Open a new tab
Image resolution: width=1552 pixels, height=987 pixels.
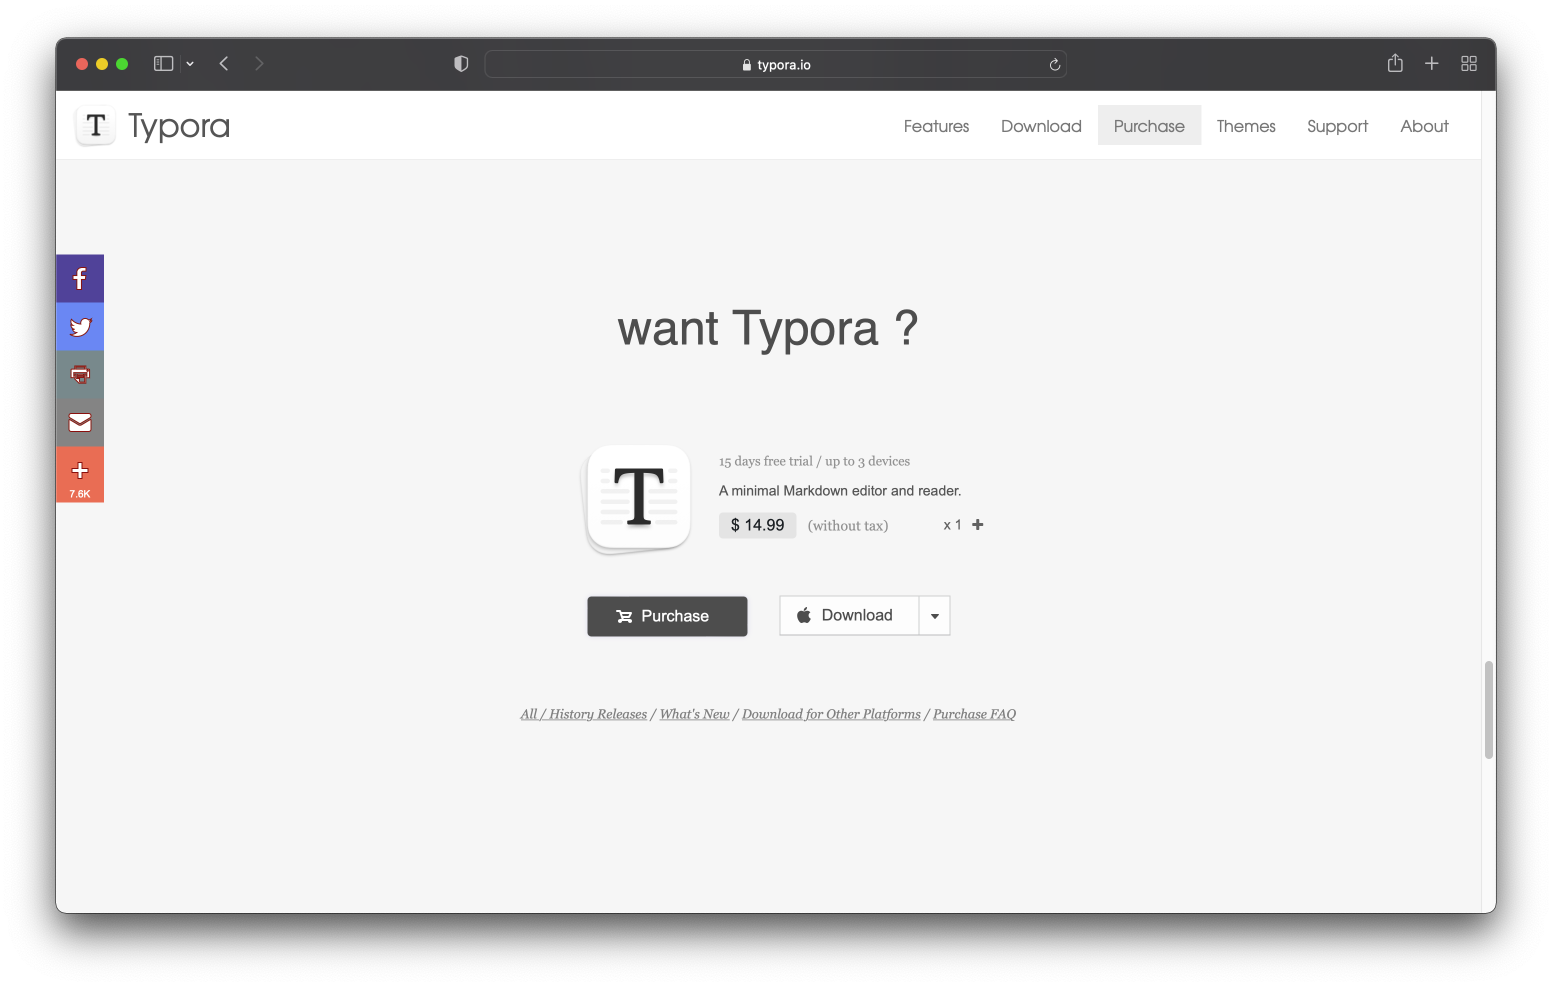[1432, 64]
